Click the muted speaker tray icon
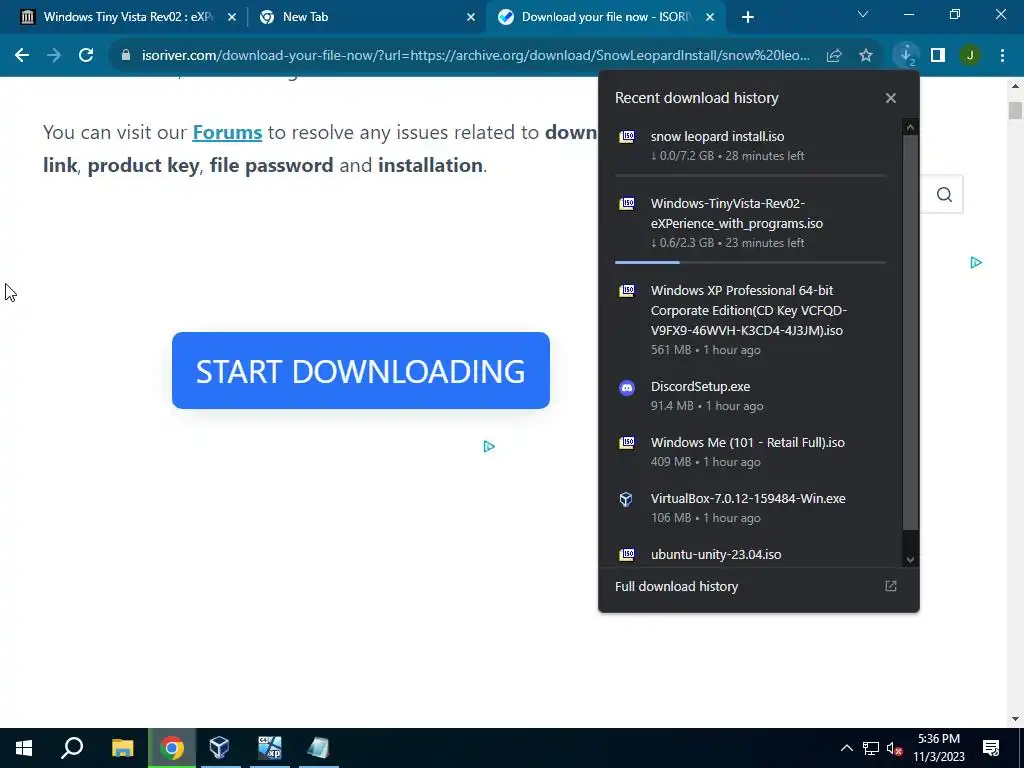The width and height of the screenshot is (1024, 768). [x=894, y=748]
